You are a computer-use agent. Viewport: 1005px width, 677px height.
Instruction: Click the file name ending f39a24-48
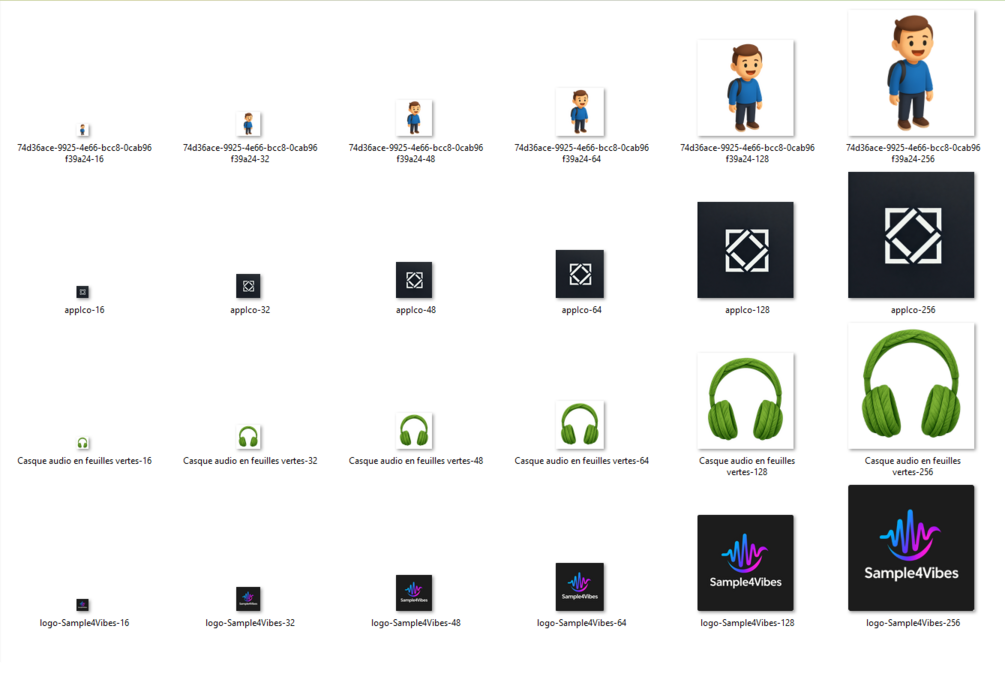pyautogui.click(x=416, y=153)
